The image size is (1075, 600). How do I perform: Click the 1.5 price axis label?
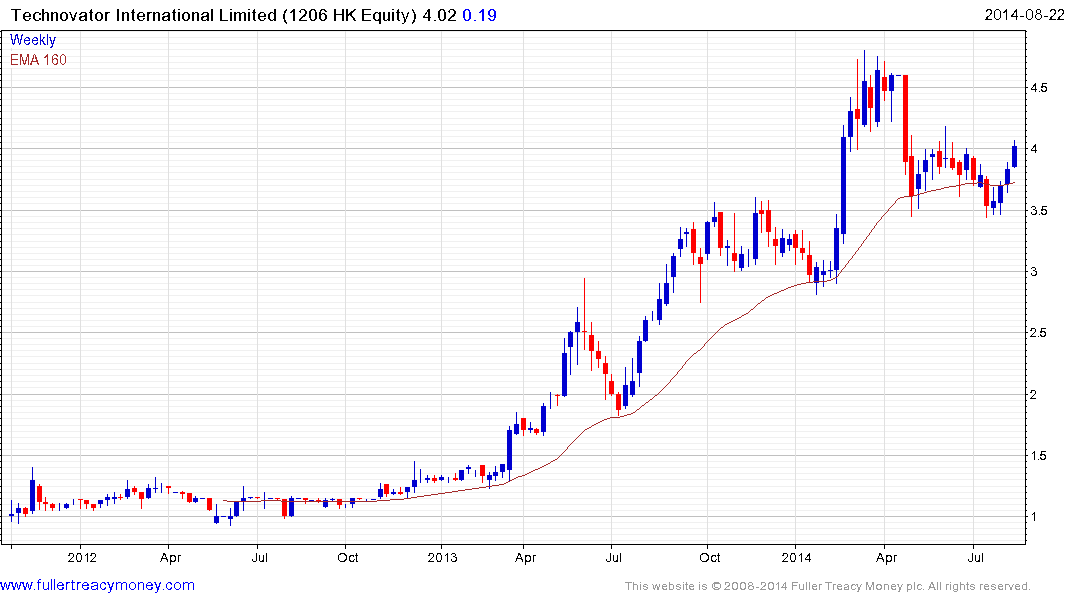(1038, 455)
